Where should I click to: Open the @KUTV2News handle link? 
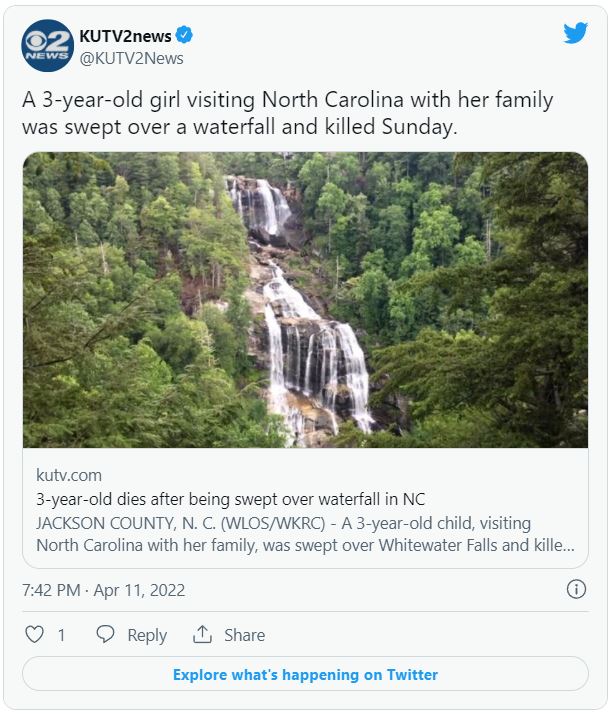pyautogui.click(x=131, y=58)
